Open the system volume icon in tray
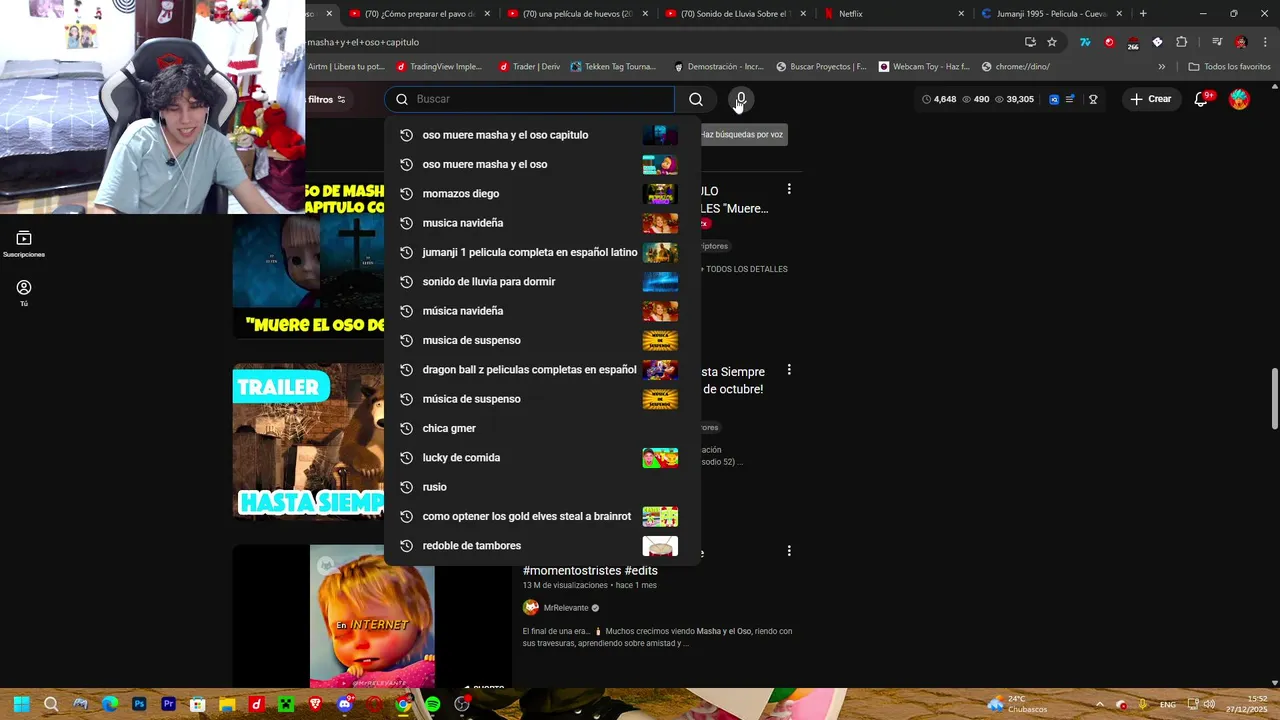Viewport: 1280px width, 720px height. 1209,704
